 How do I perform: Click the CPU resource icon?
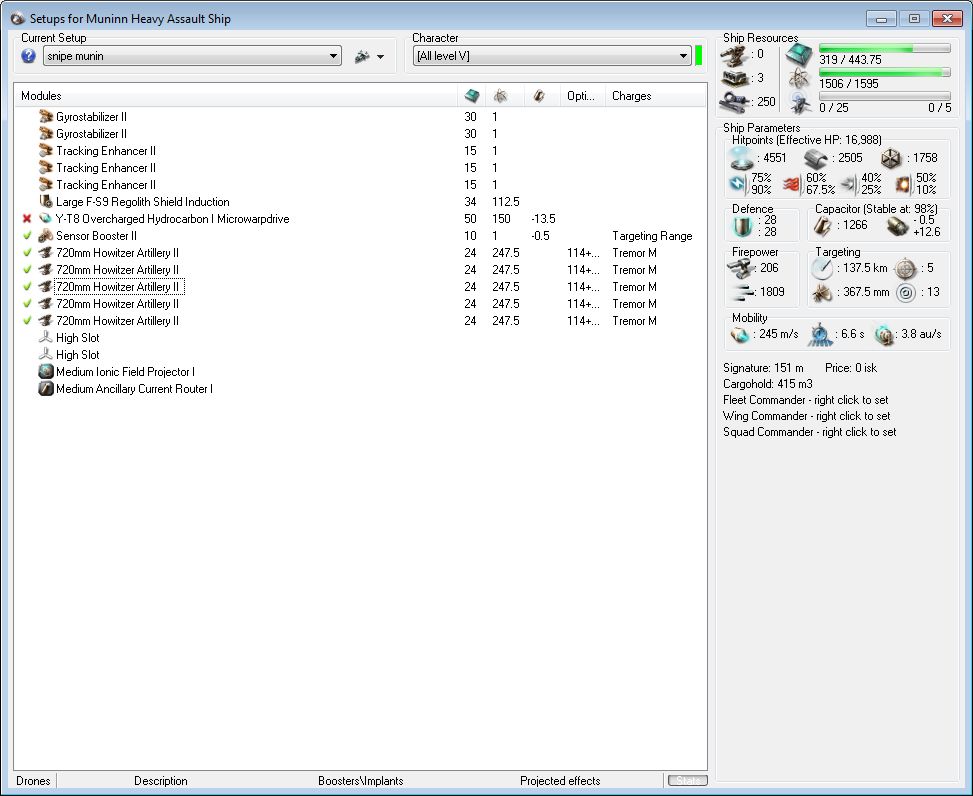[x=799, y=56]
